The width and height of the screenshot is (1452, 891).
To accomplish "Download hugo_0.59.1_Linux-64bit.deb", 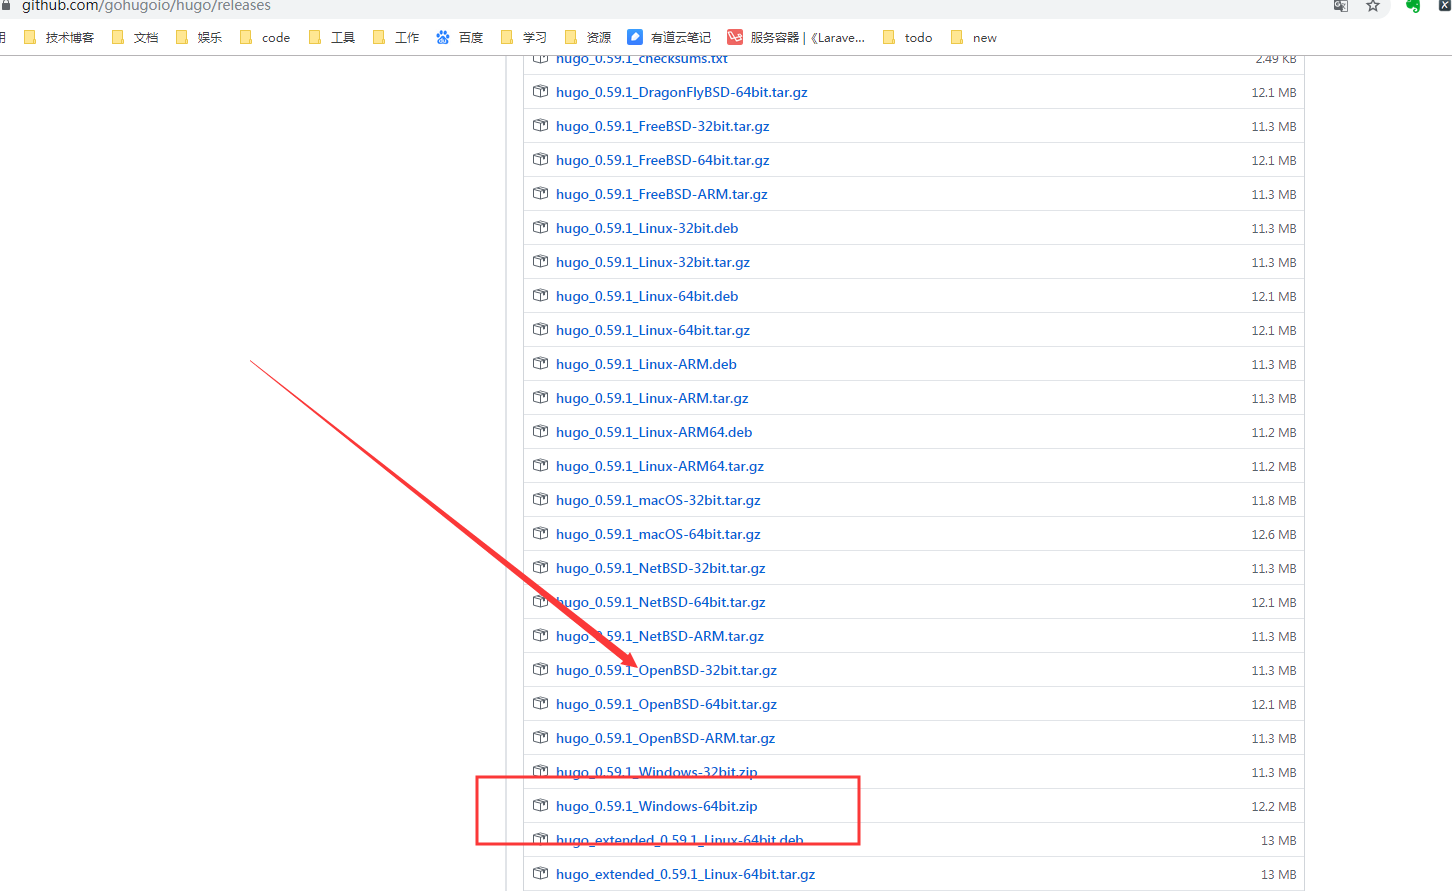I will pyautogui.click(x=647, y=296).
